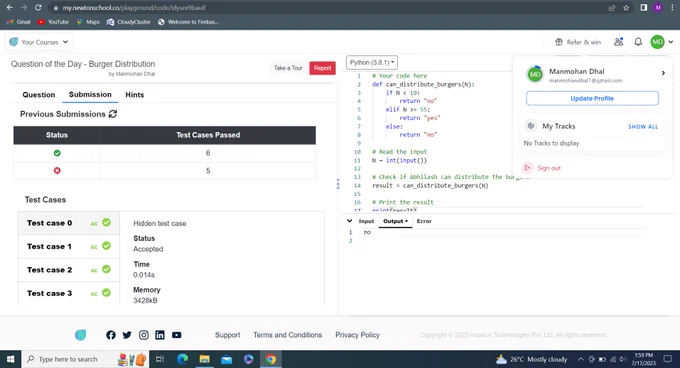Select Test case 2

[69, 270]
